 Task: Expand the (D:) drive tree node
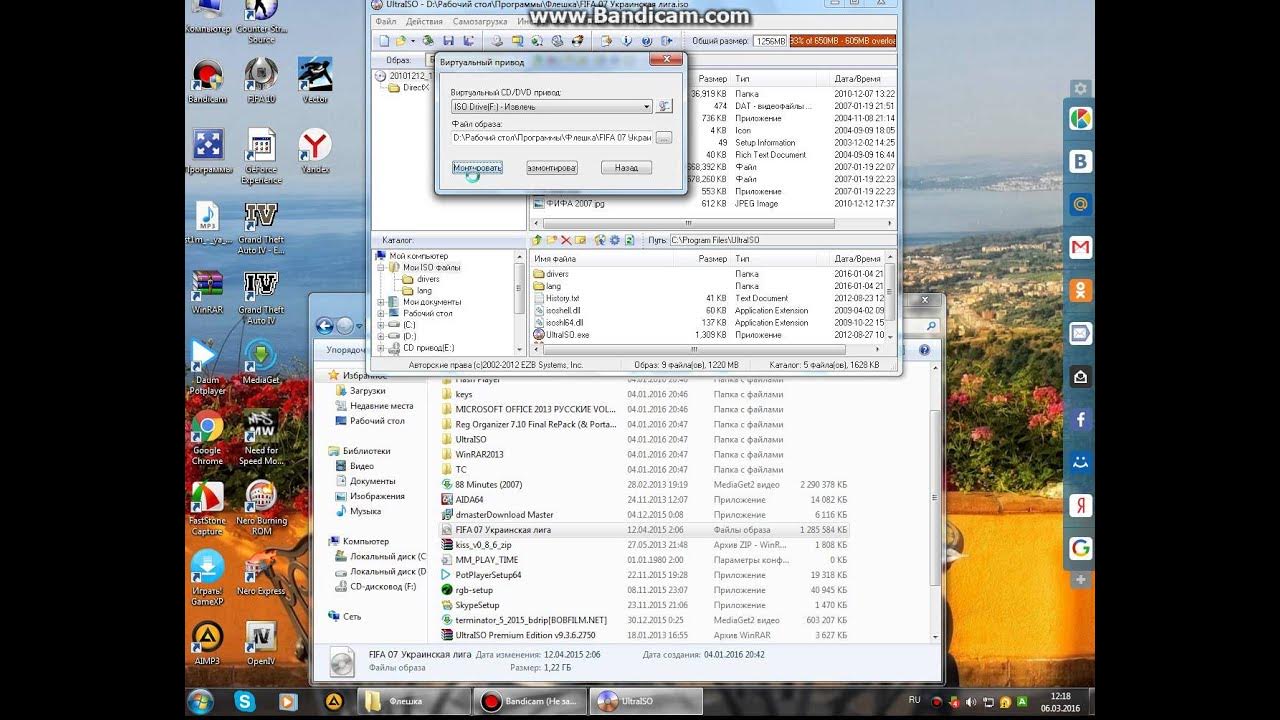[381, 336]
